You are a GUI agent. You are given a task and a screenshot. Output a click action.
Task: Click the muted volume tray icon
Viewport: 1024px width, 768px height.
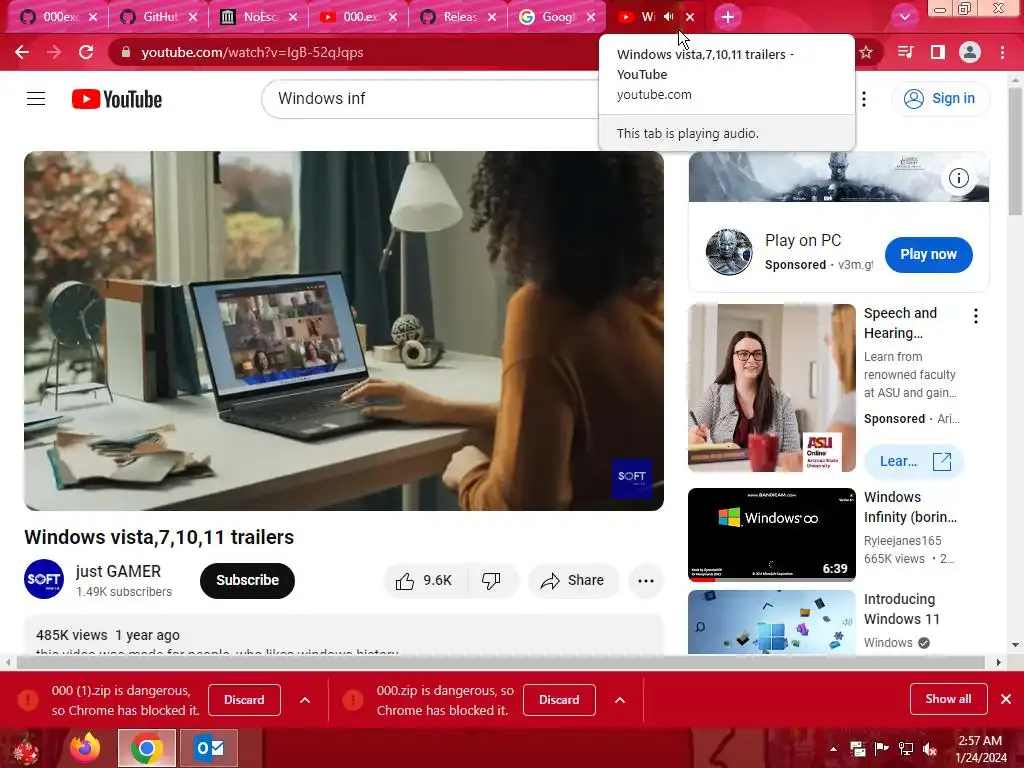tap(930, 749)
